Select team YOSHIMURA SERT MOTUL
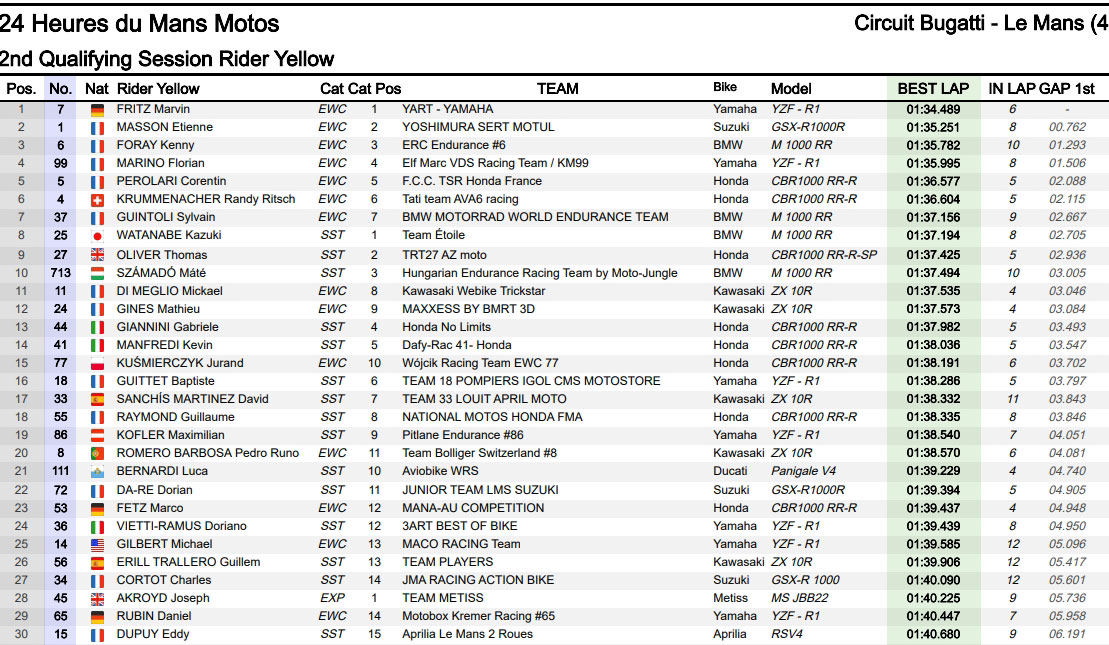Image resolution: width=1109 pixels, height=645 pixels. [x=463, y=127]
